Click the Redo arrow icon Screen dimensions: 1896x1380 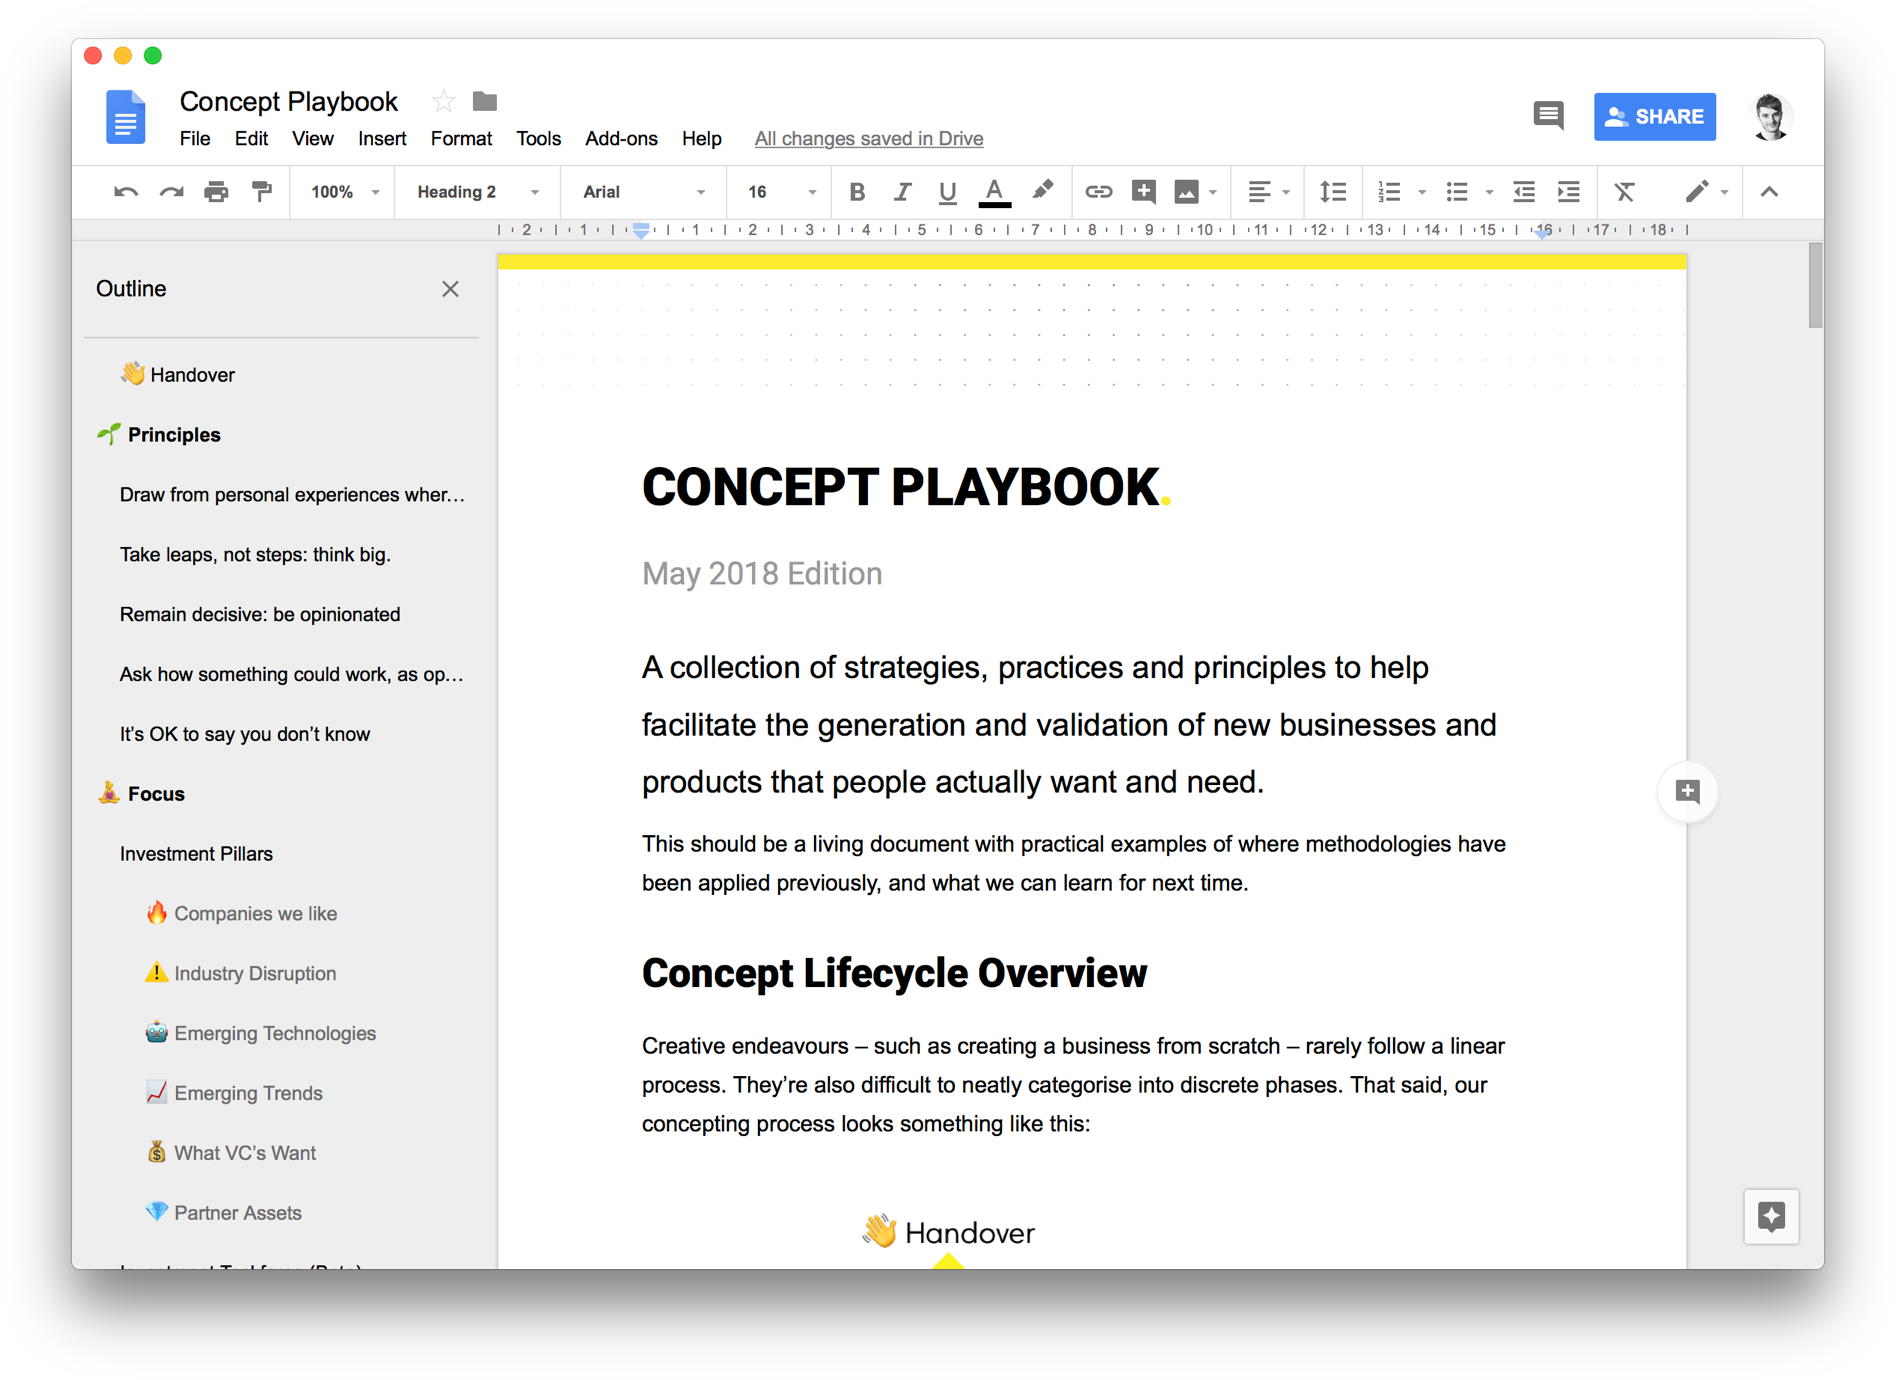[x=171, y=192]
